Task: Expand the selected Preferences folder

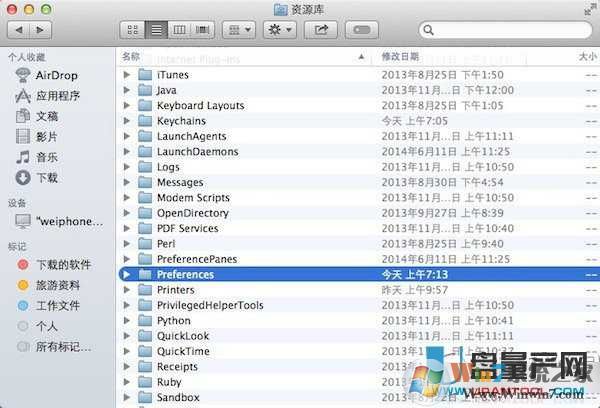Action: 127,274
